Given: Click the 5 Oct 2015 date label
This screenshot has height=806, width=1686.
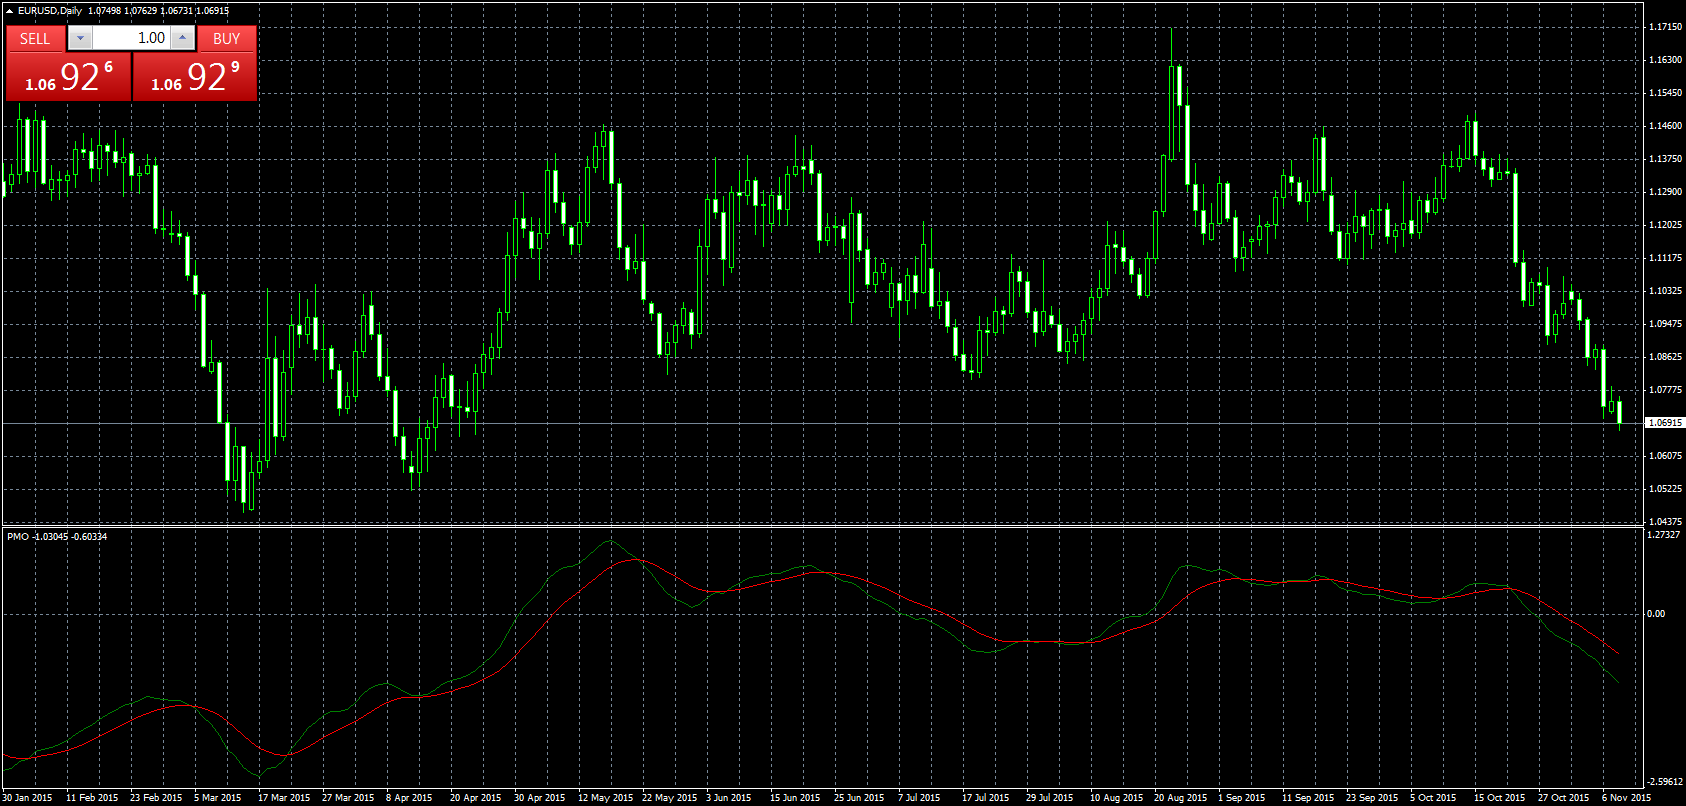Looking at the screenshot, I should (x=1434, y=798).
